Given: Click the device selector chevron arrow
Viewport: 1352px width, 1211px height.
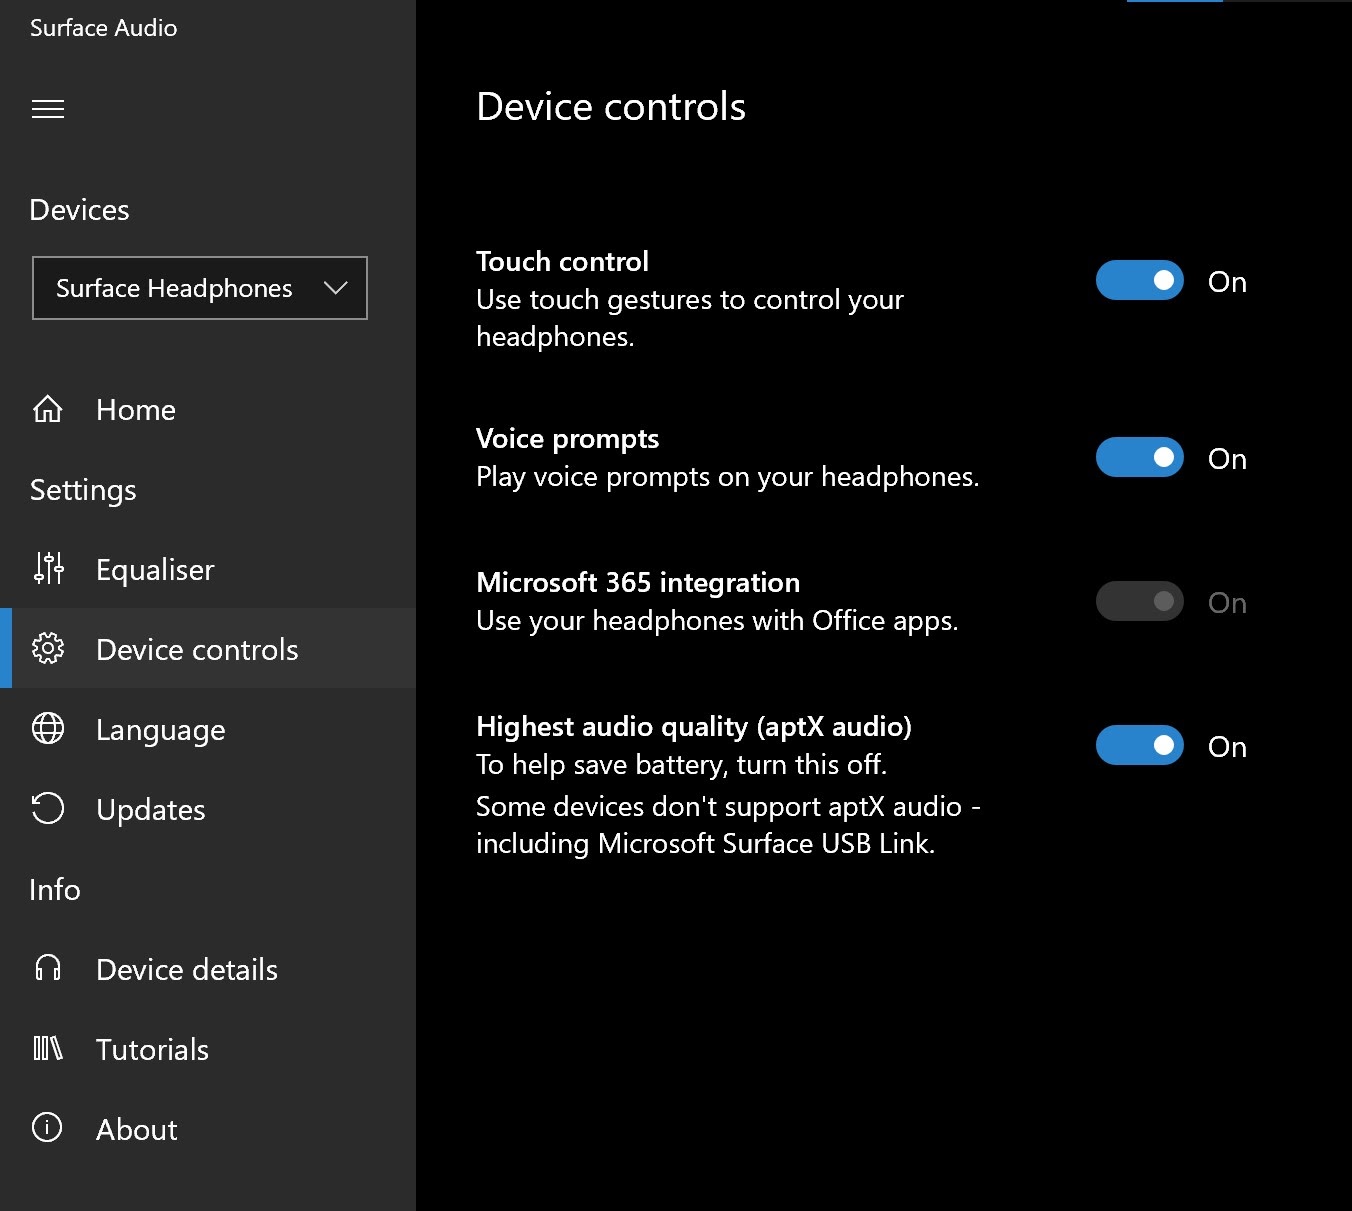Looking at the screenshot, I should pos(335,288).
